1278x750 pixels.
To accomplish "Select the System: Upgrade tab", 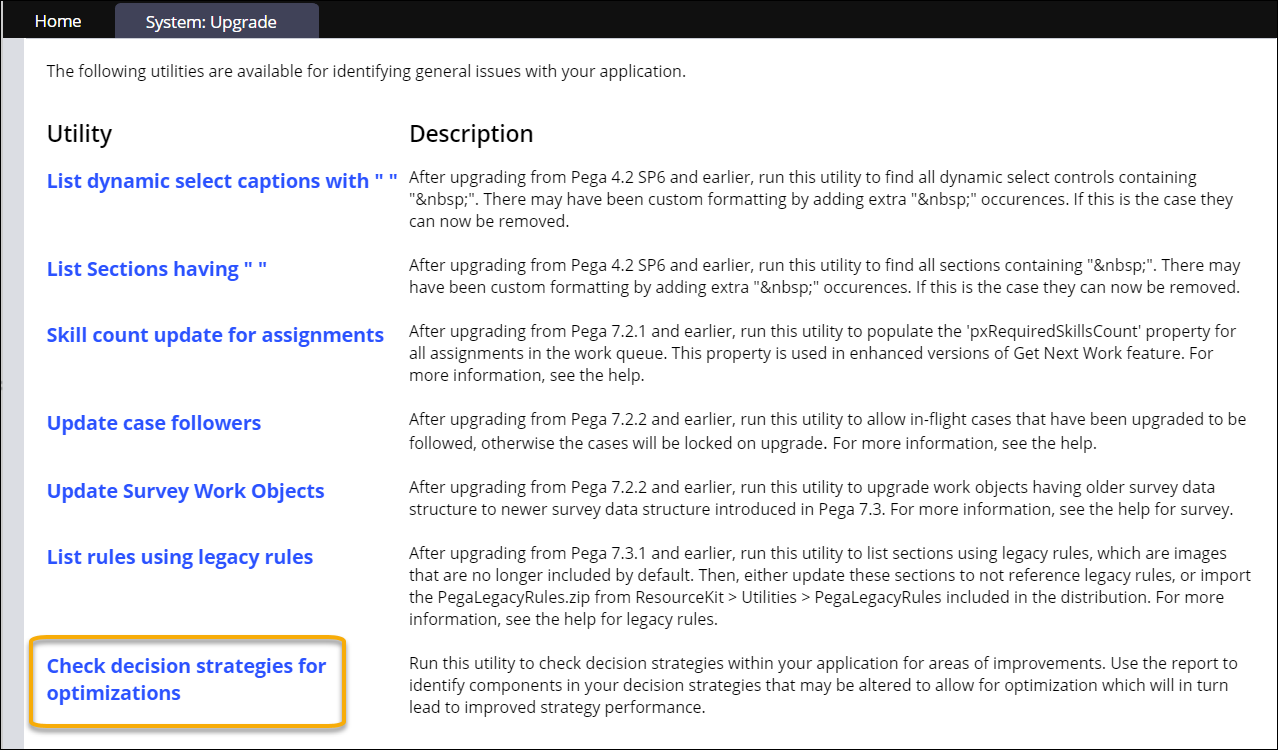I will click(x=211, y=22).
